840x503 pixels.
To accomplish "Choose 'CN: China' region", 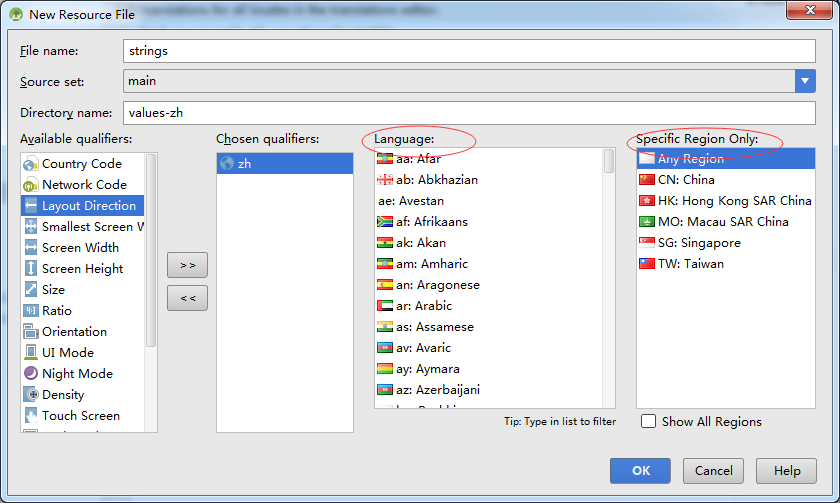I will point(685,180).
